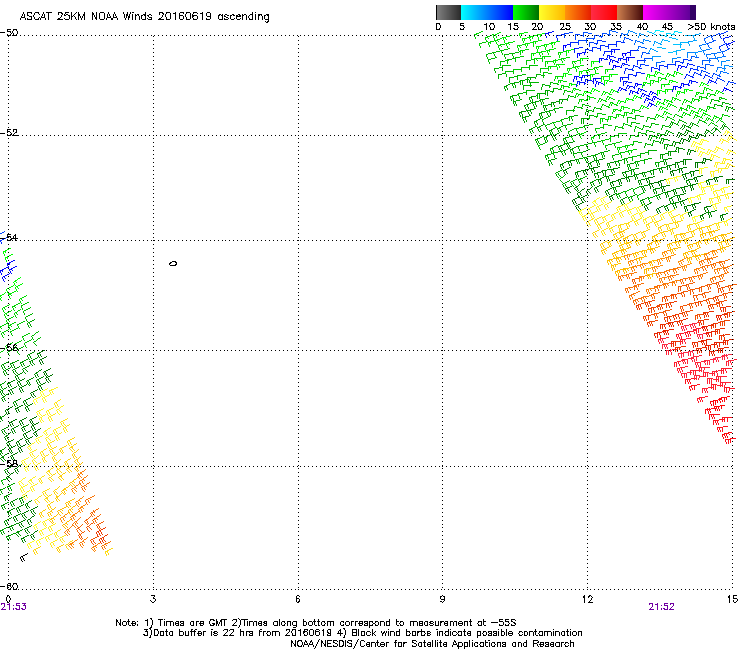Click the '25' legend scale label
Viewport: 740px width, 650px height.
565,27
